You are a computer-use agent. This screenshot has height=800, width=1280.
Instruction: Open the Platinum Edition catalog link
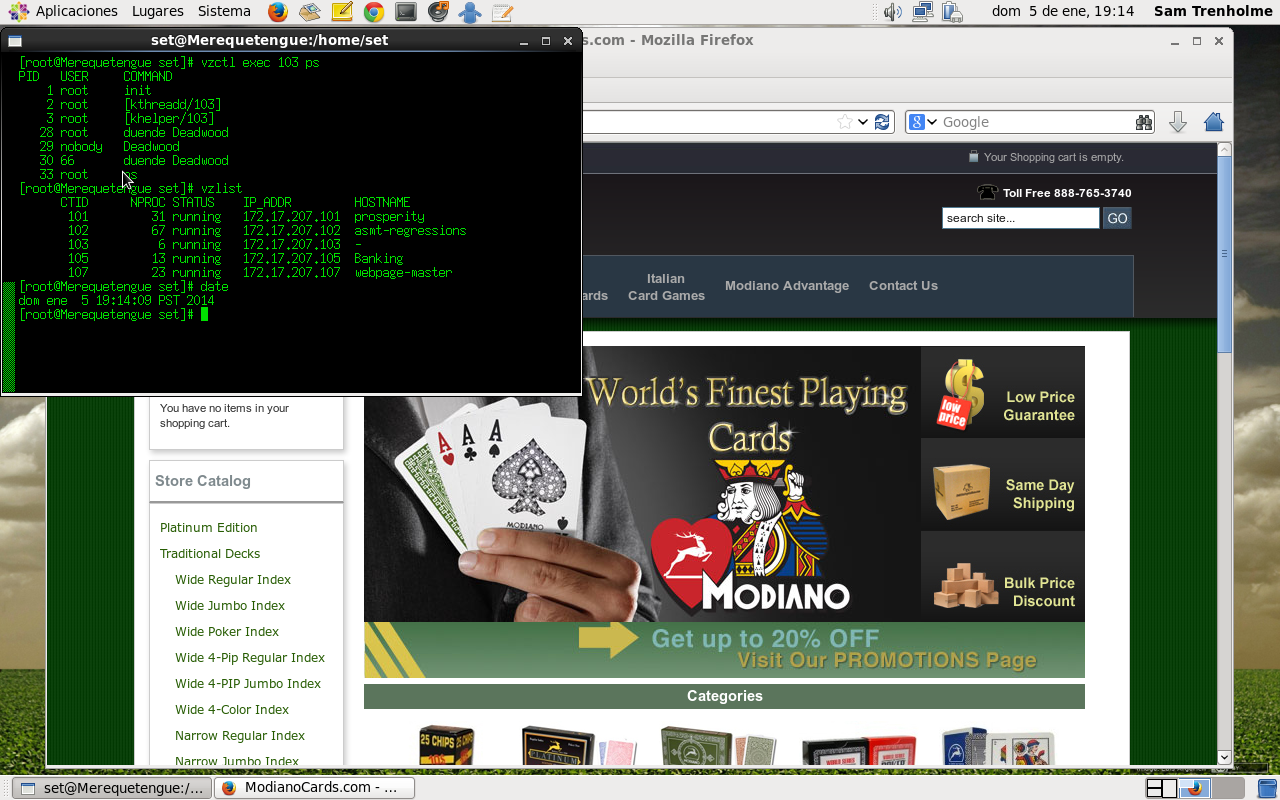click(208, 527)
